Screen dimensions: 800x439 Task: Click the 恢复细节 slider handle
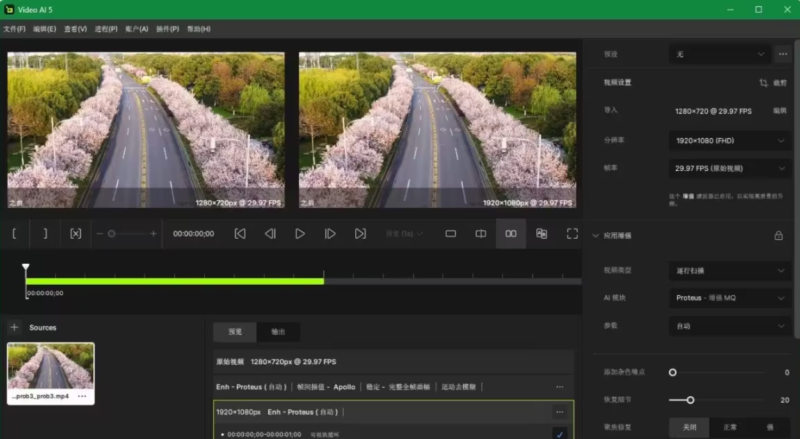[690, 399]
